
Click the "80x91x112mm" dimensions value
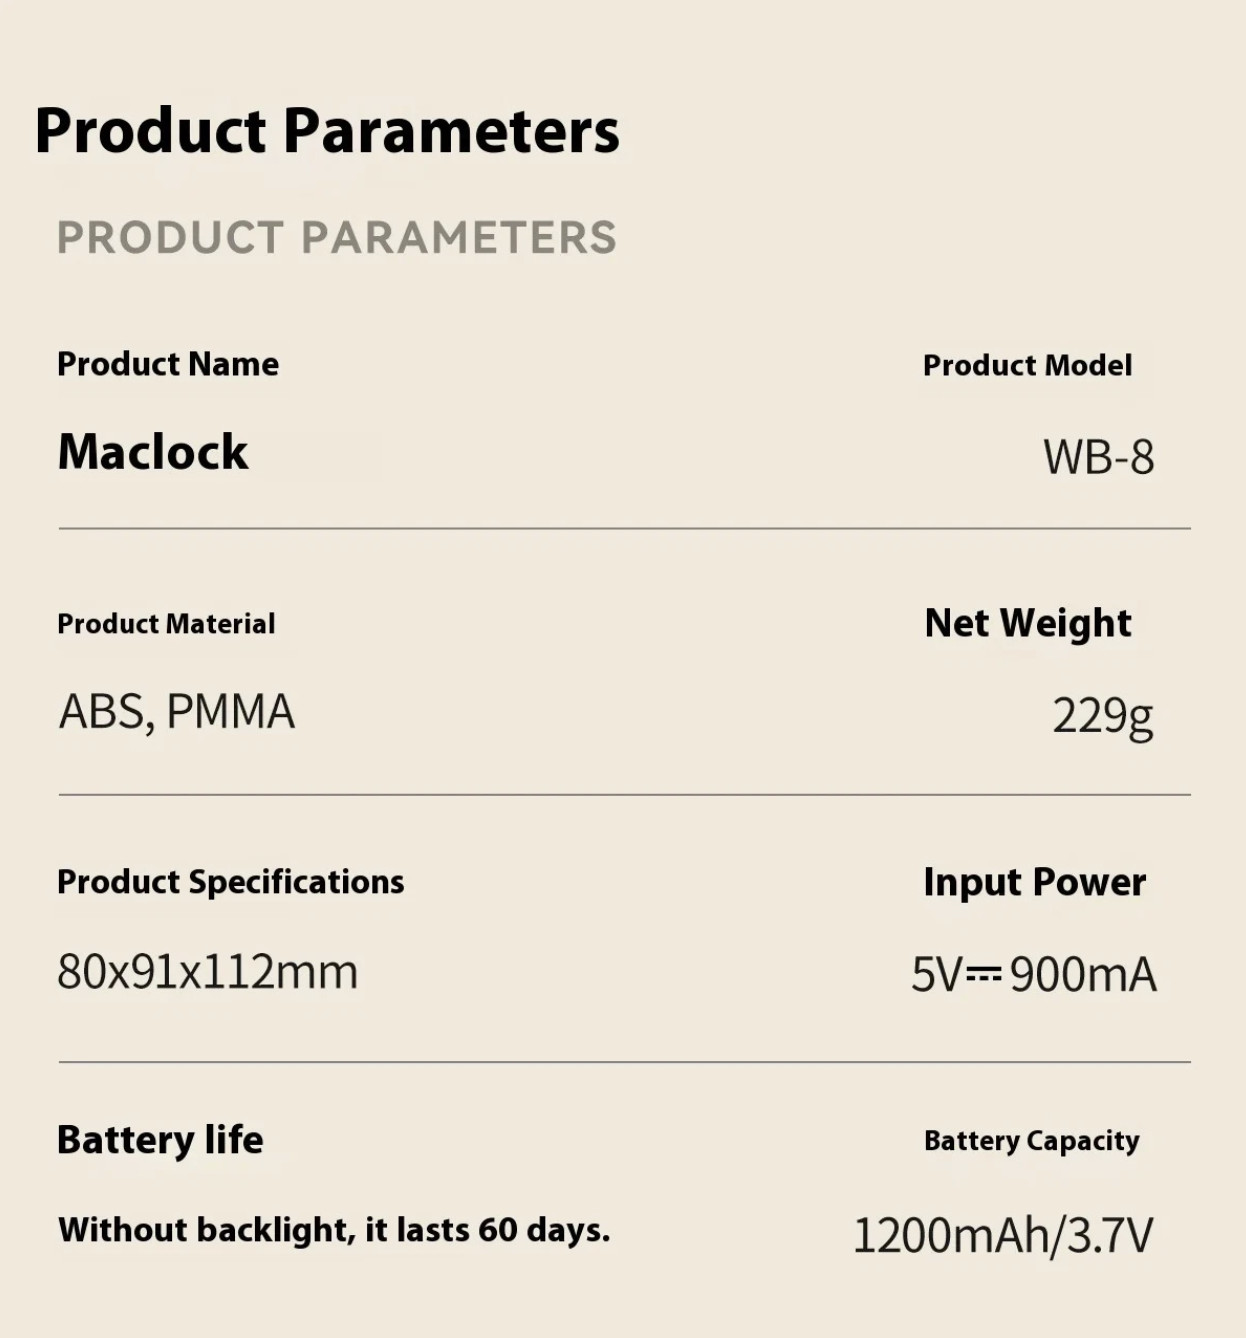[207, 972]
